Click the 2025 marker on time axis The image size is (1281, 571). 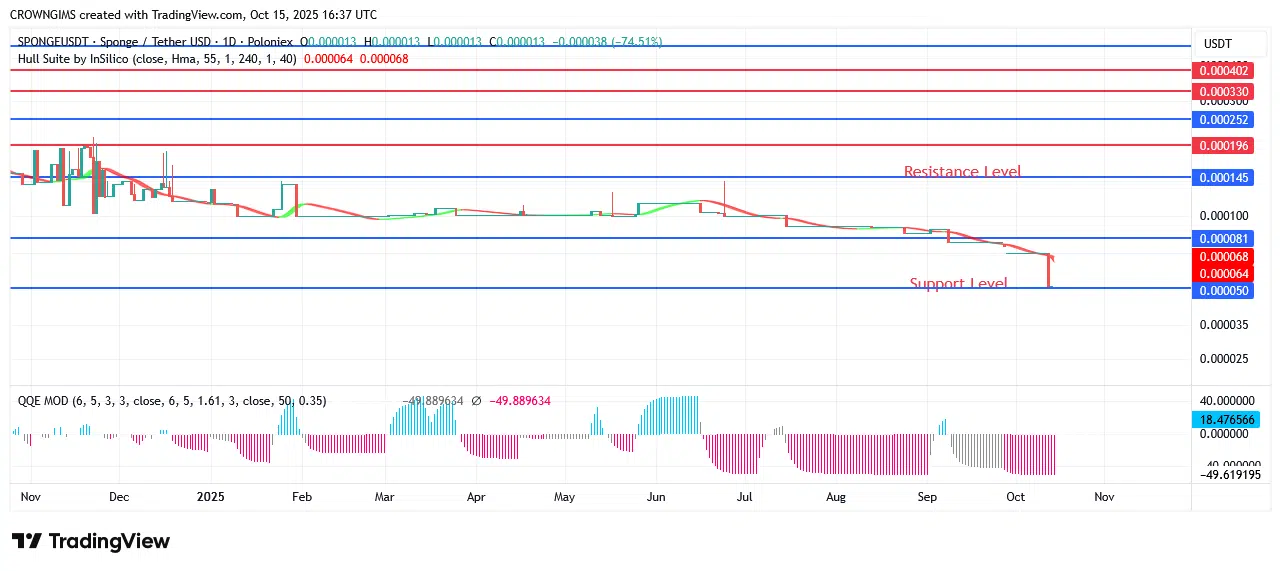click(x=211, y=496)
